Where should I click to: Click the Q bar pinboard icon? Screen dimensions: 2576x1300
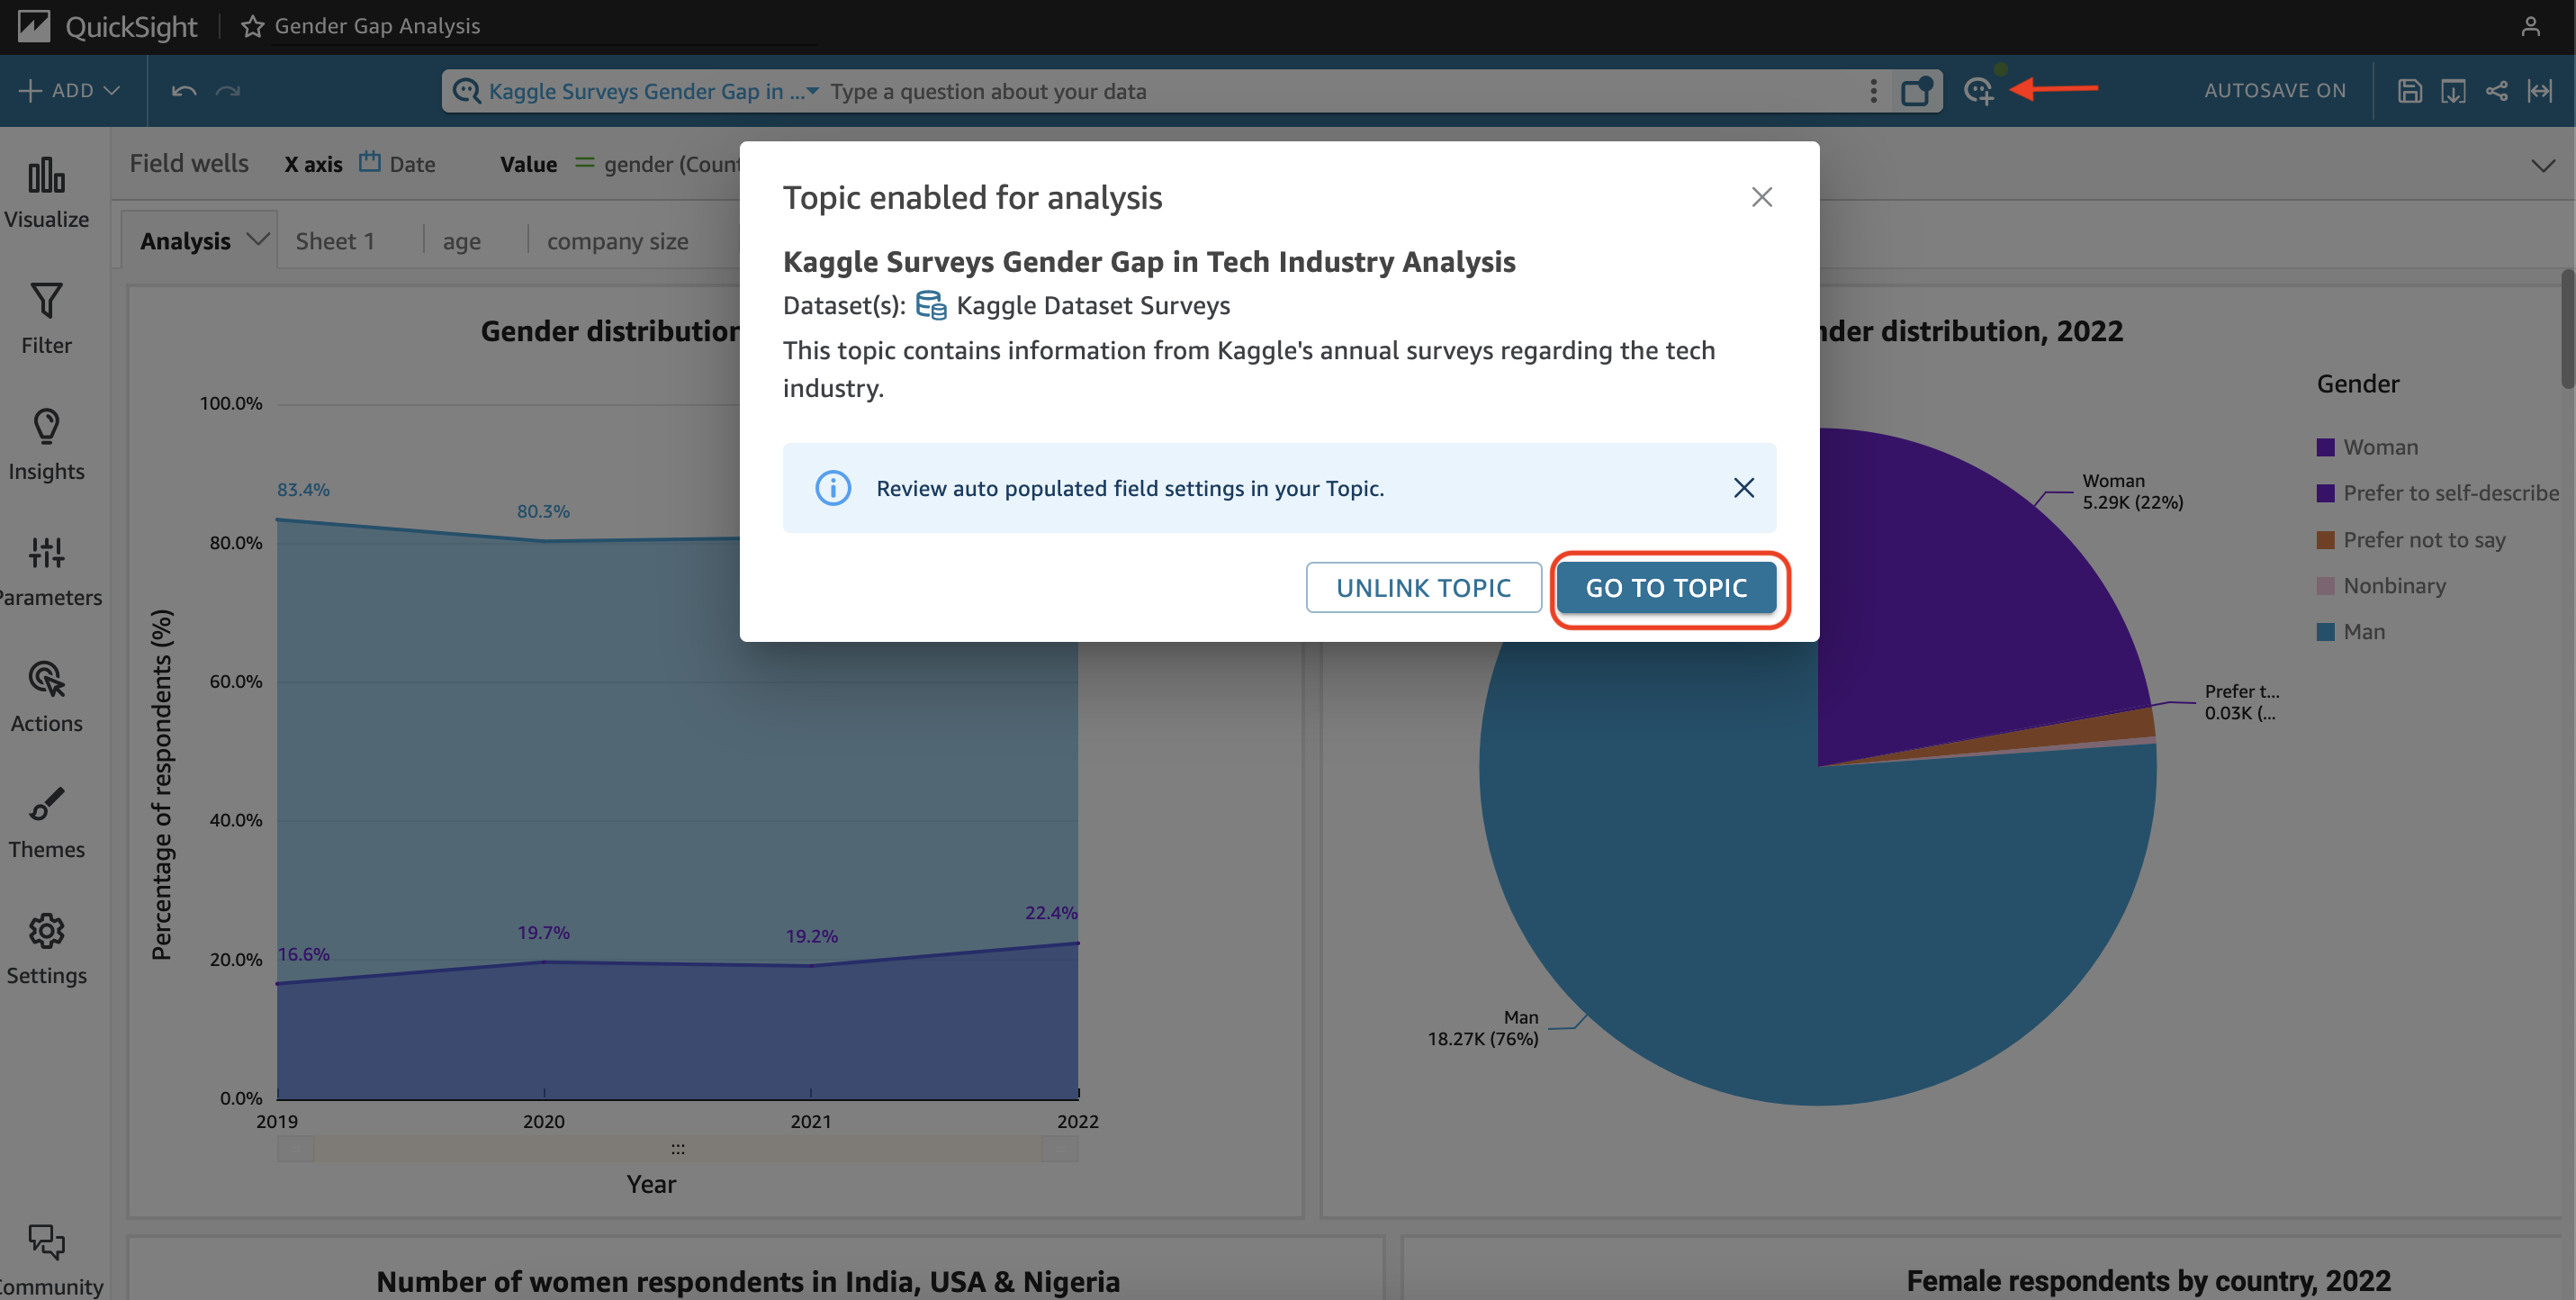(1916, 91)
